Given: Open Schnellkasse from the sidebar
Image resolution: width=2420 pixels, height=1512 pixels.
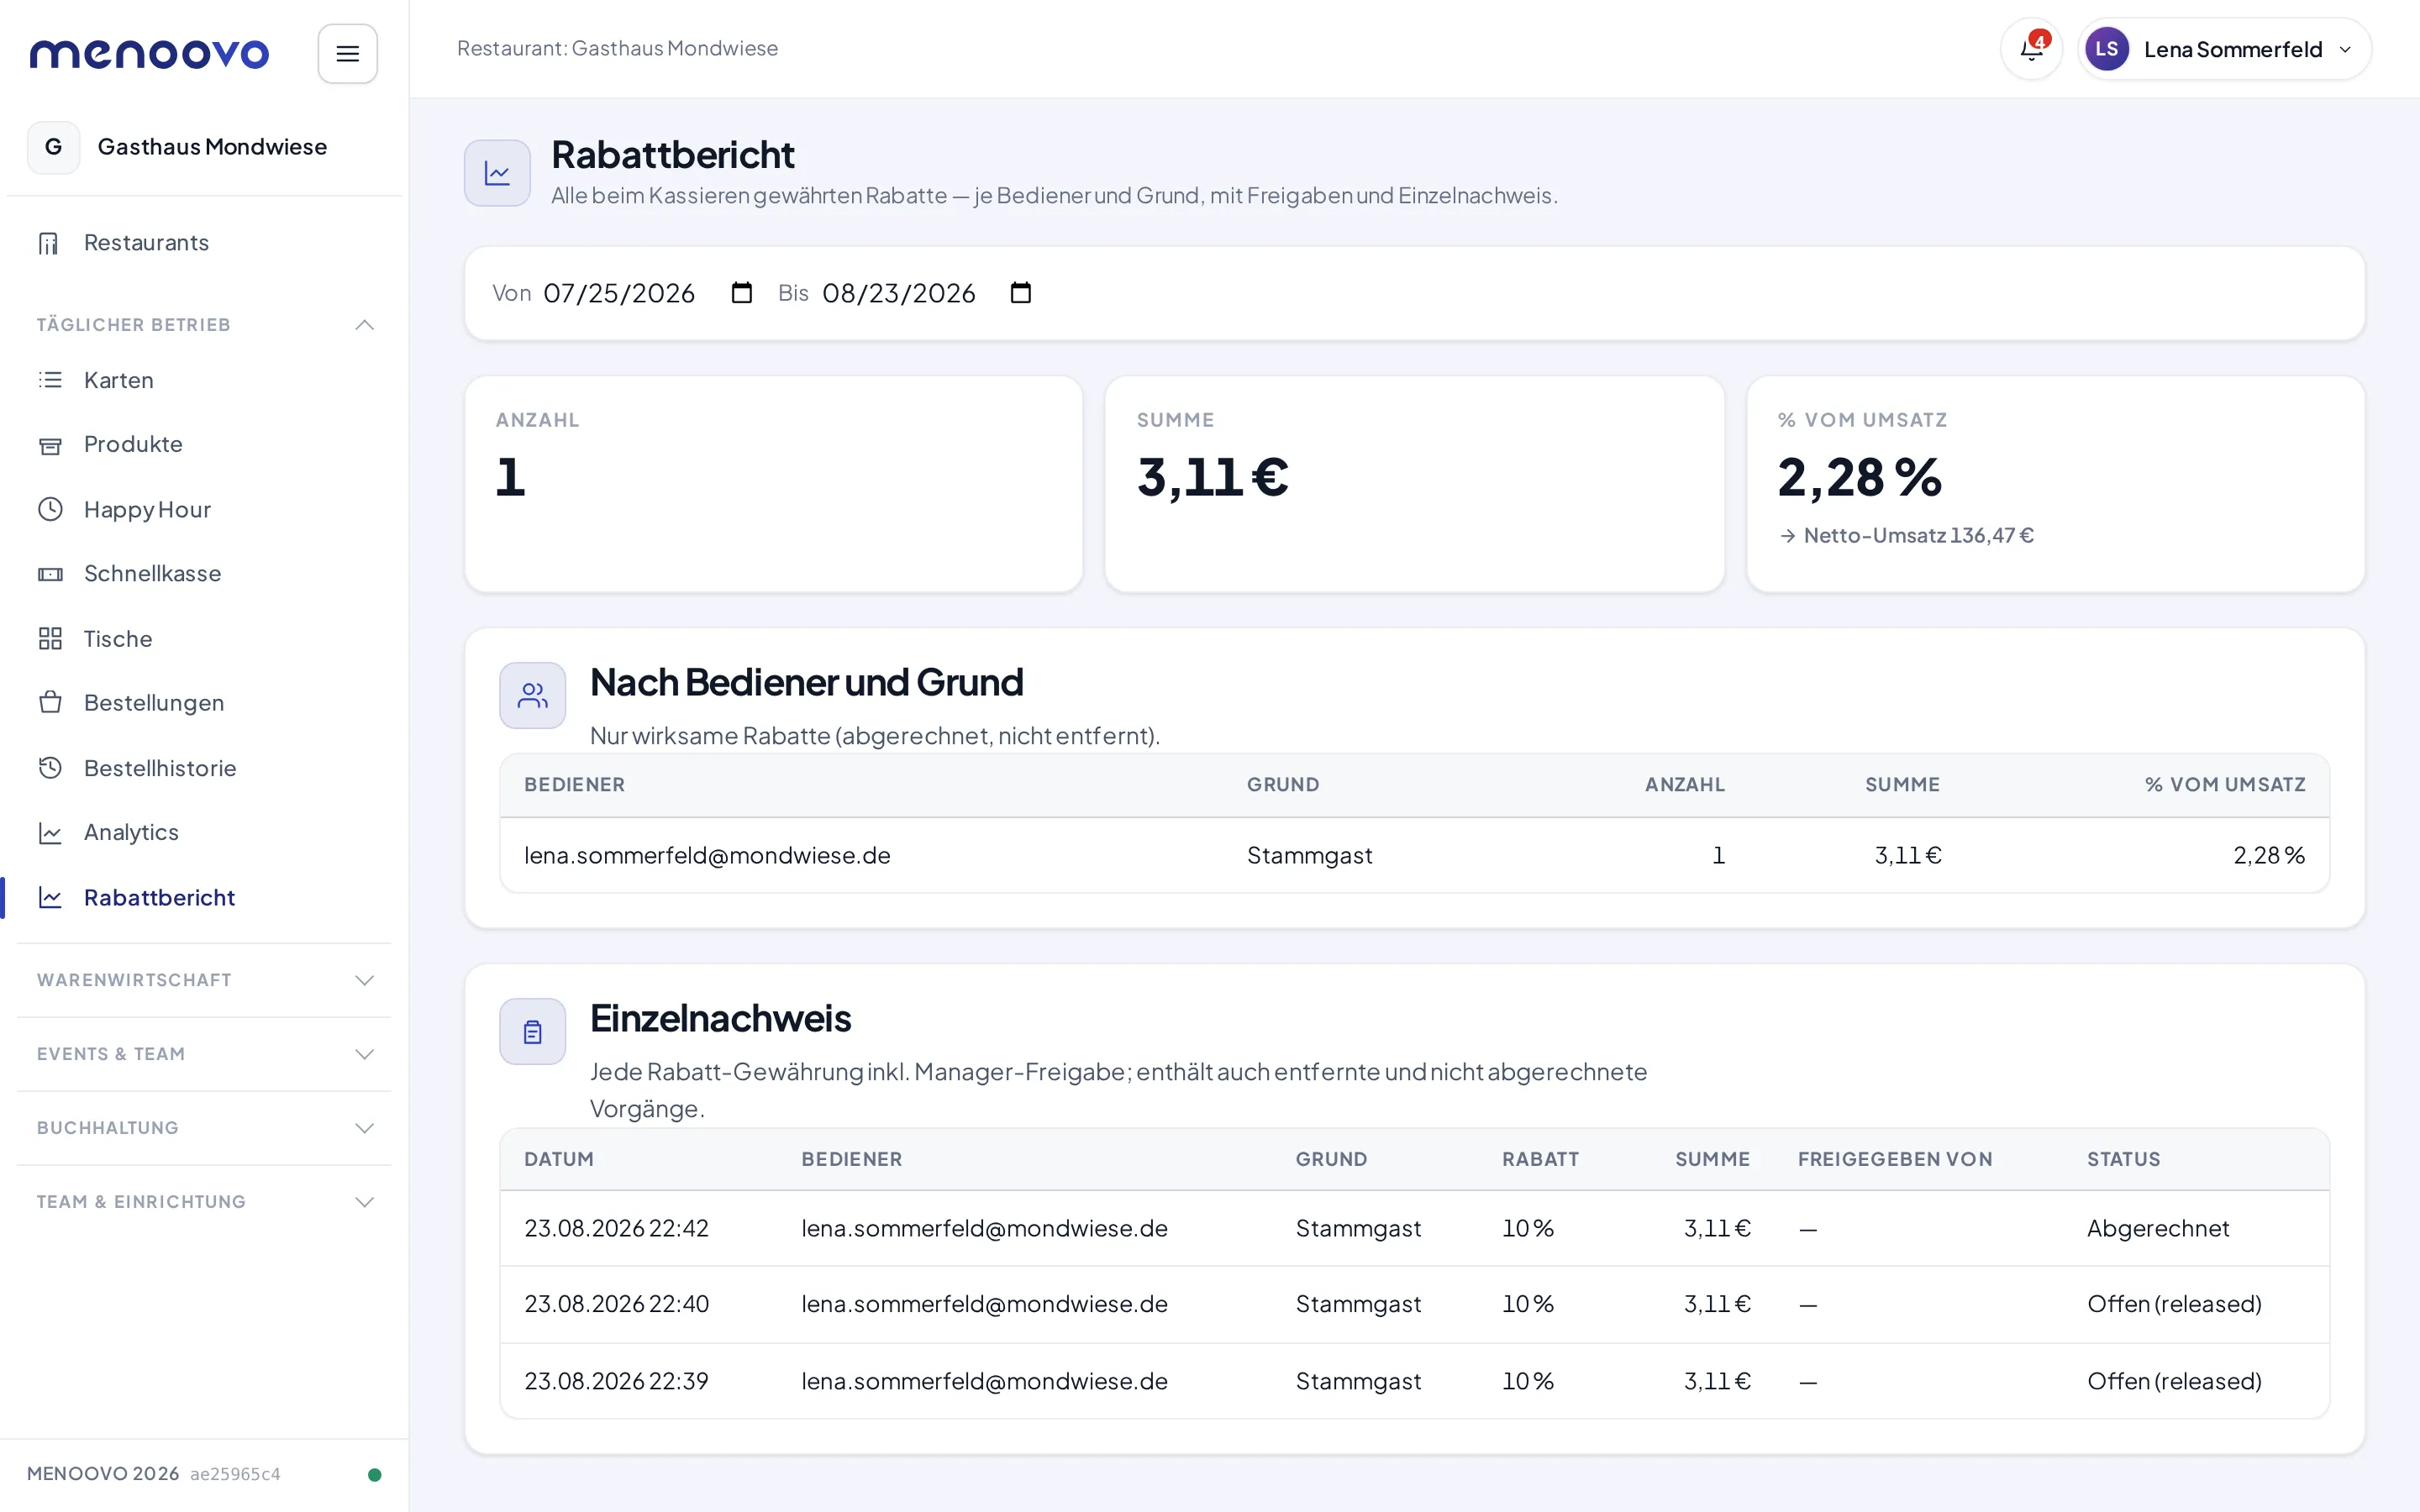Looking at the screenshot, I should tap(204, 574).
